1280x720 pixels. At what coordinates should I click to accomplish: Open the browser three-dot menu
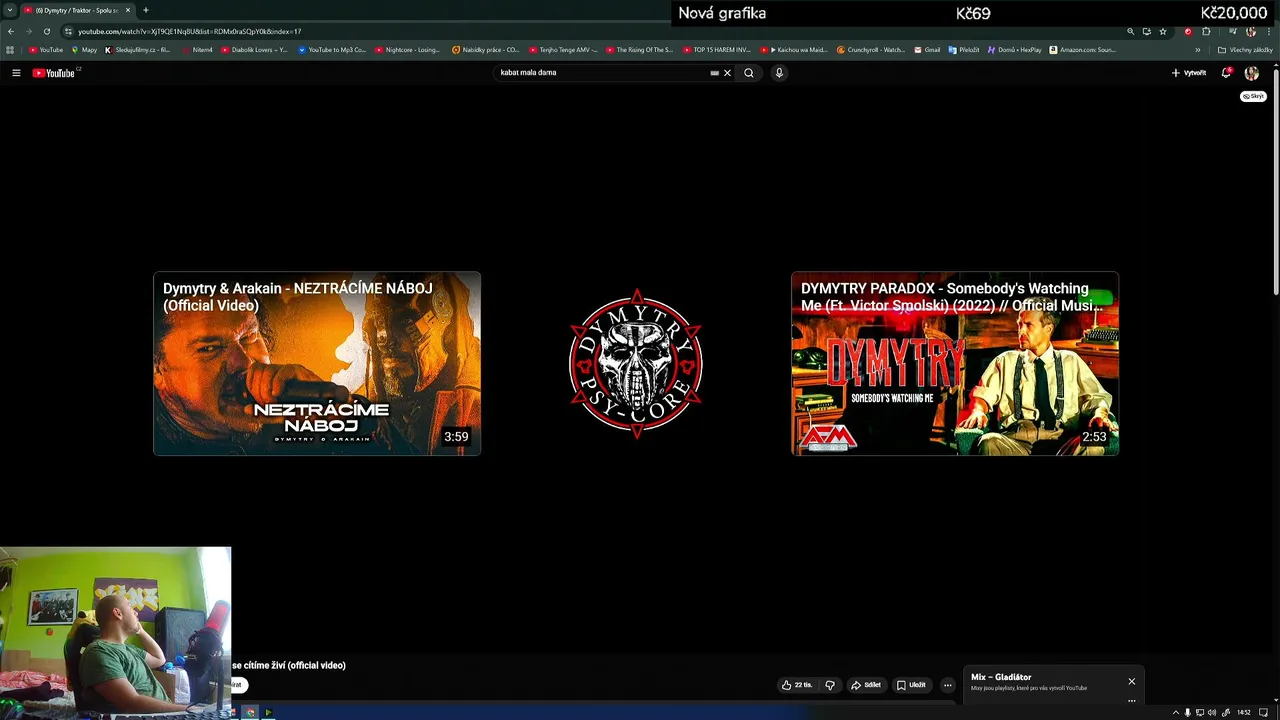click(1268, 31)
